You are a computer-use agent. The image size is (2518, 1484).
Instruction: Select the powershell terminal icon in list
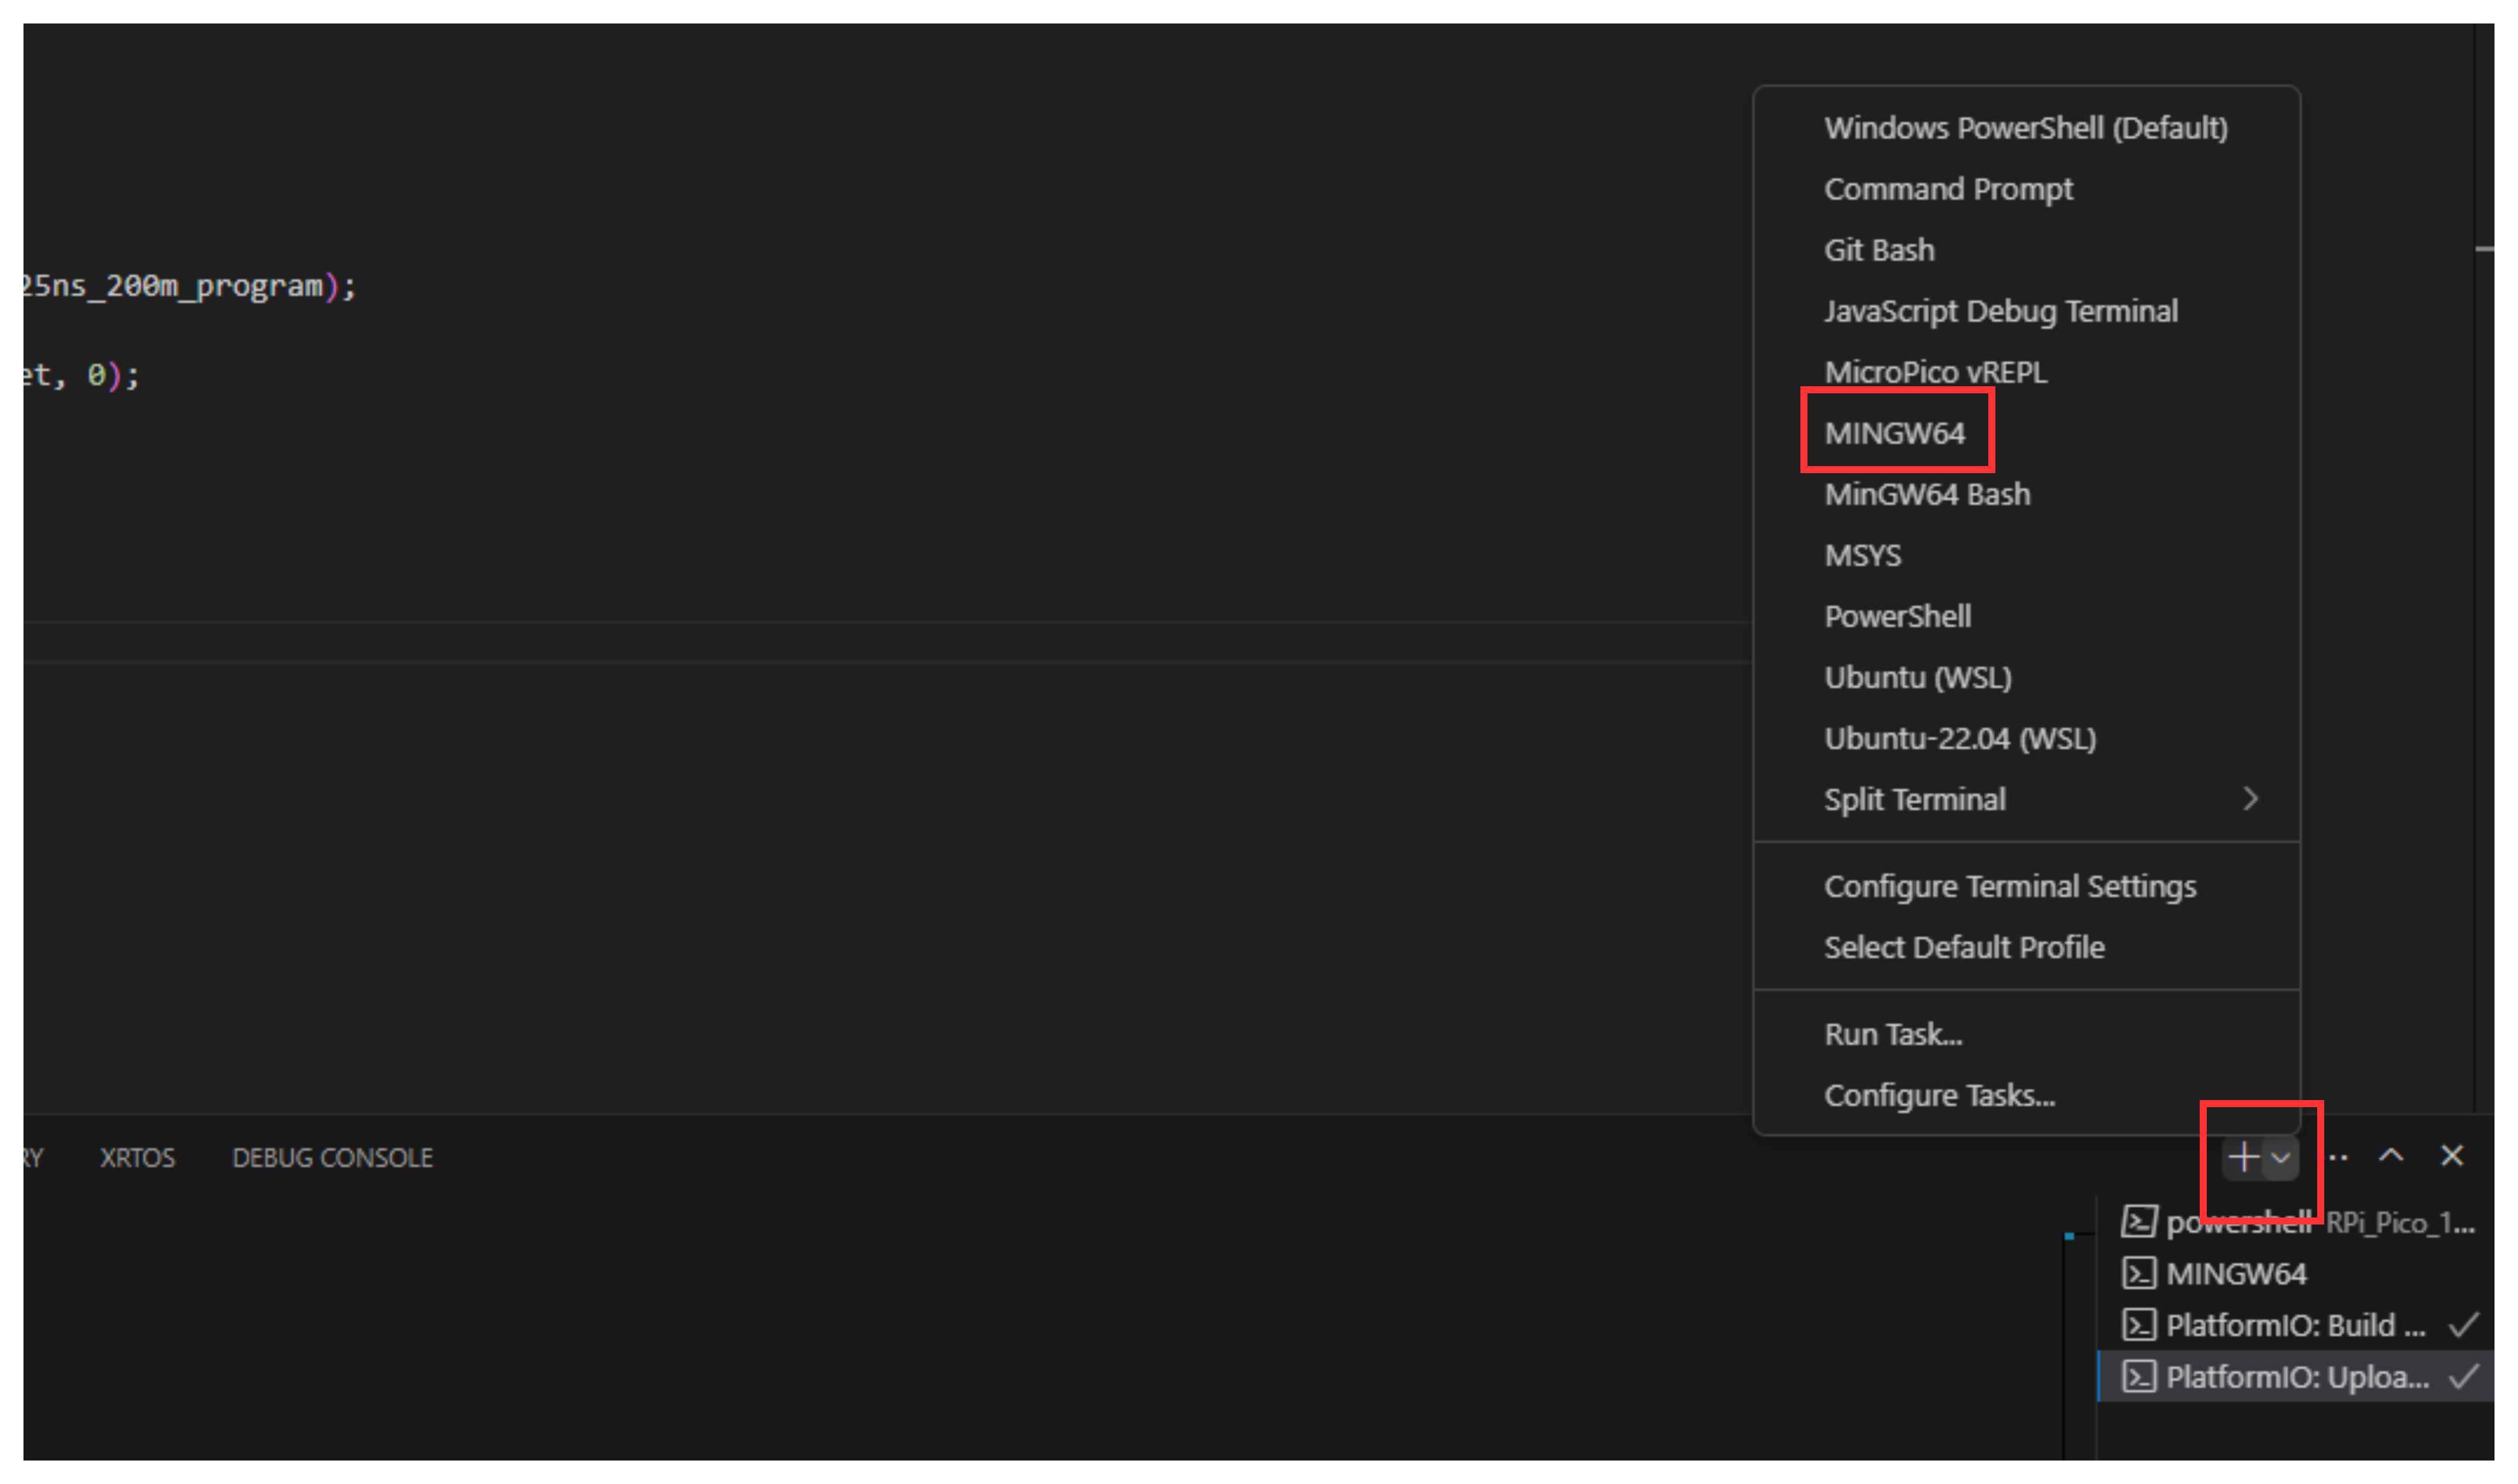pos(2139,1222)
